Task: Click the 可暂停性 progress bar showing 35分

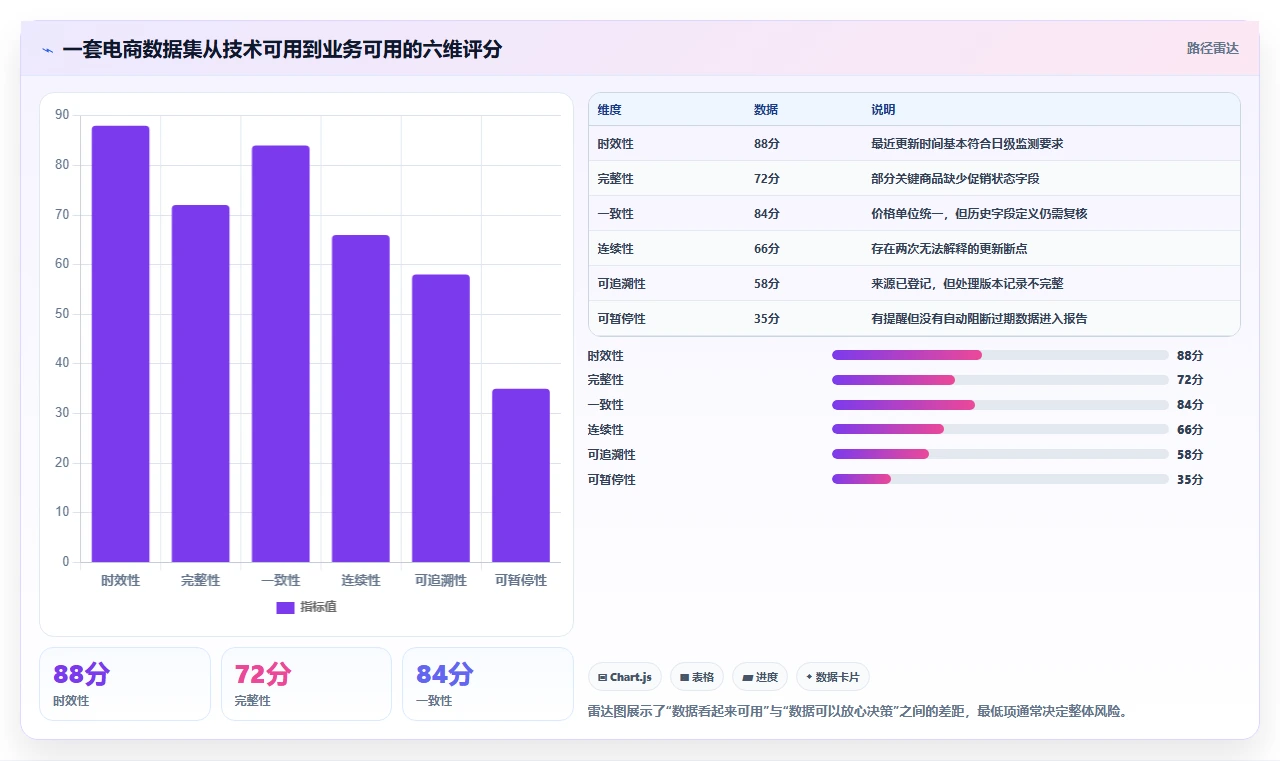Action: coord(1000,479)
